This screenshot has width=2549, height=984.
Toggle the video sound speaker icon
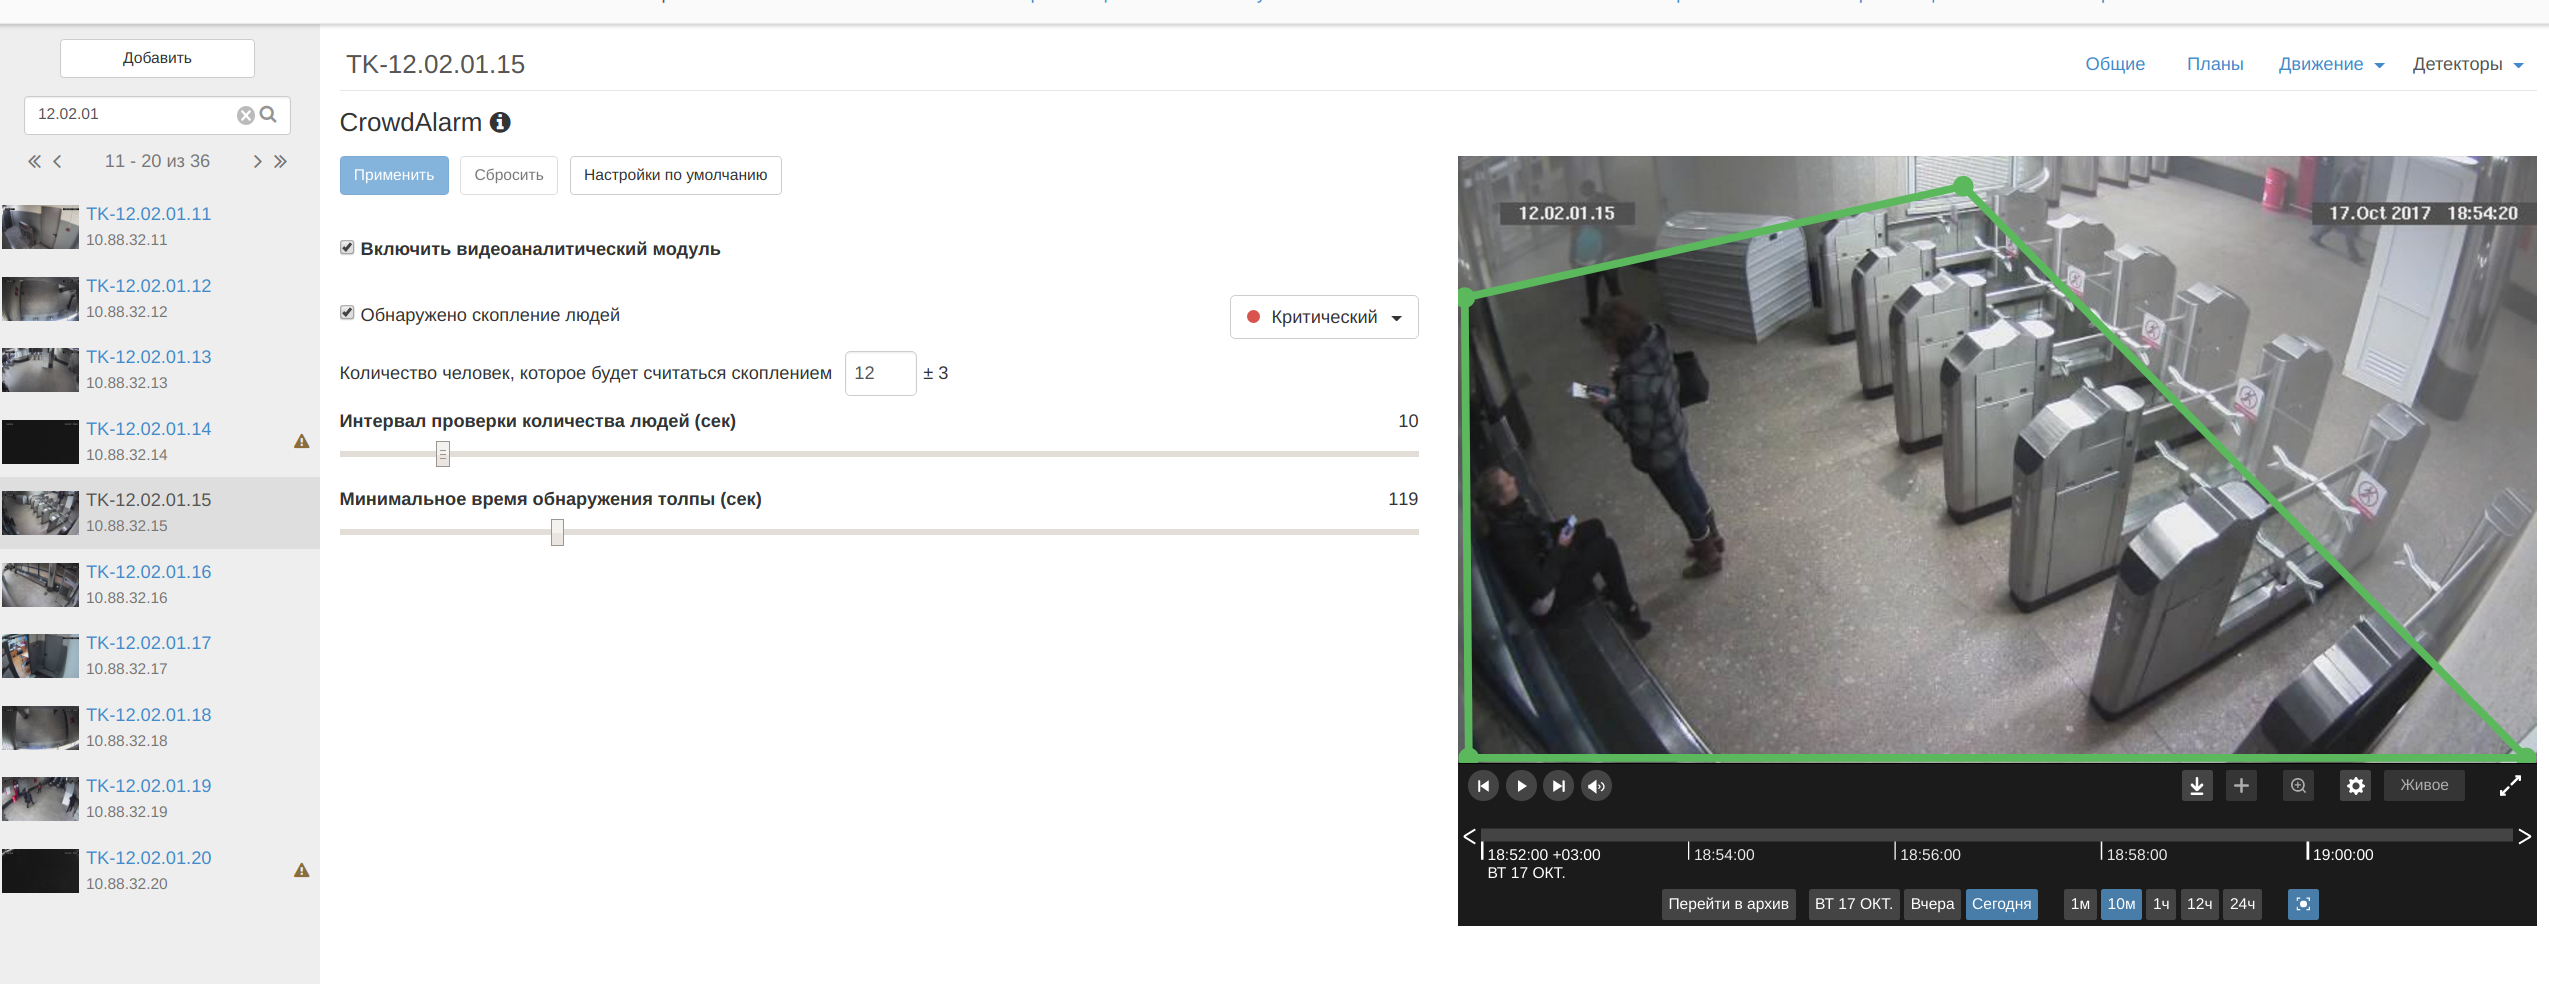[1596, 786]
